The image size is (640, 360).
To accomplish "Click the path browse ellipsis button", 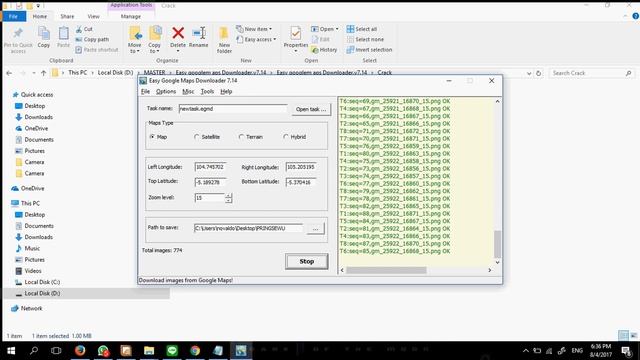I will coord(316,229).
